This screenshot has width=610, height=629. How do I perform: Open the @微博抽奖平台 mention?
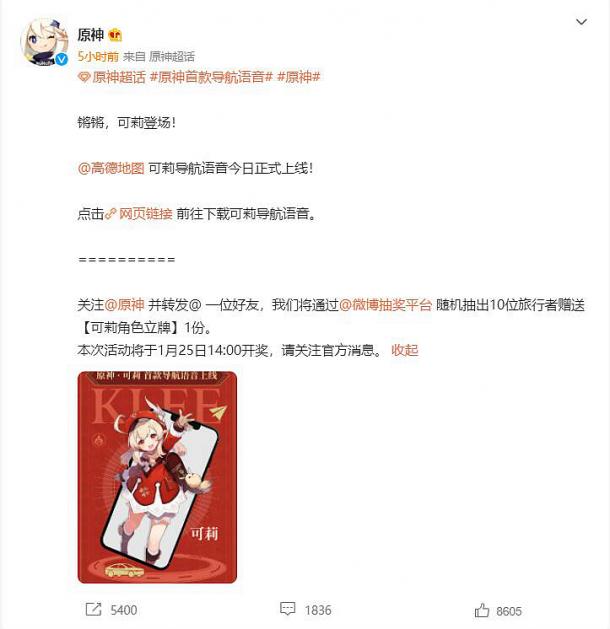(385, 305)
